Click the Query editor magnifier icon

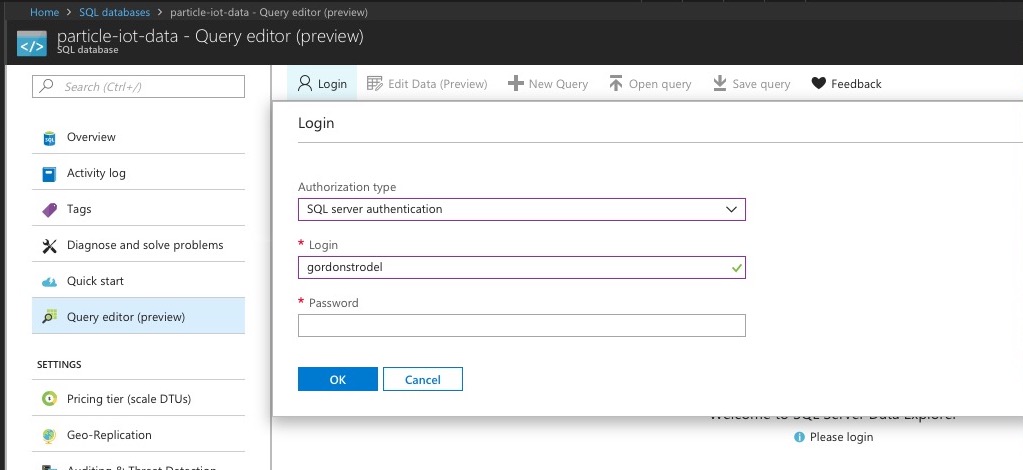49,317
